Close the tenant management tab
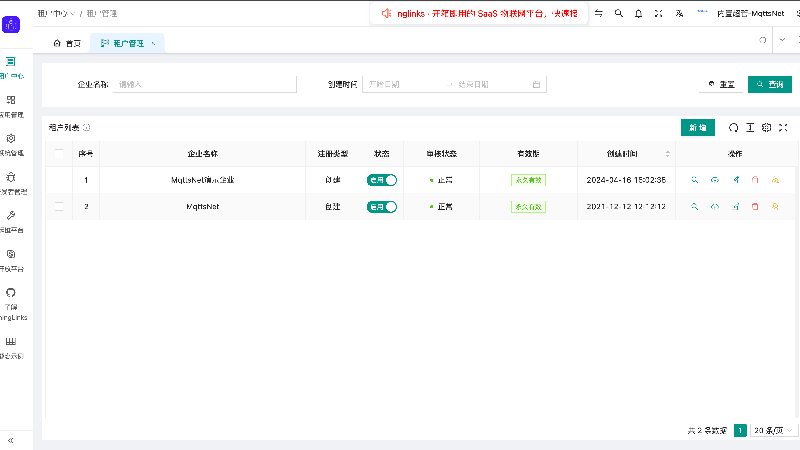The width and height of the screenshot is (800, 450). point(153,43)
